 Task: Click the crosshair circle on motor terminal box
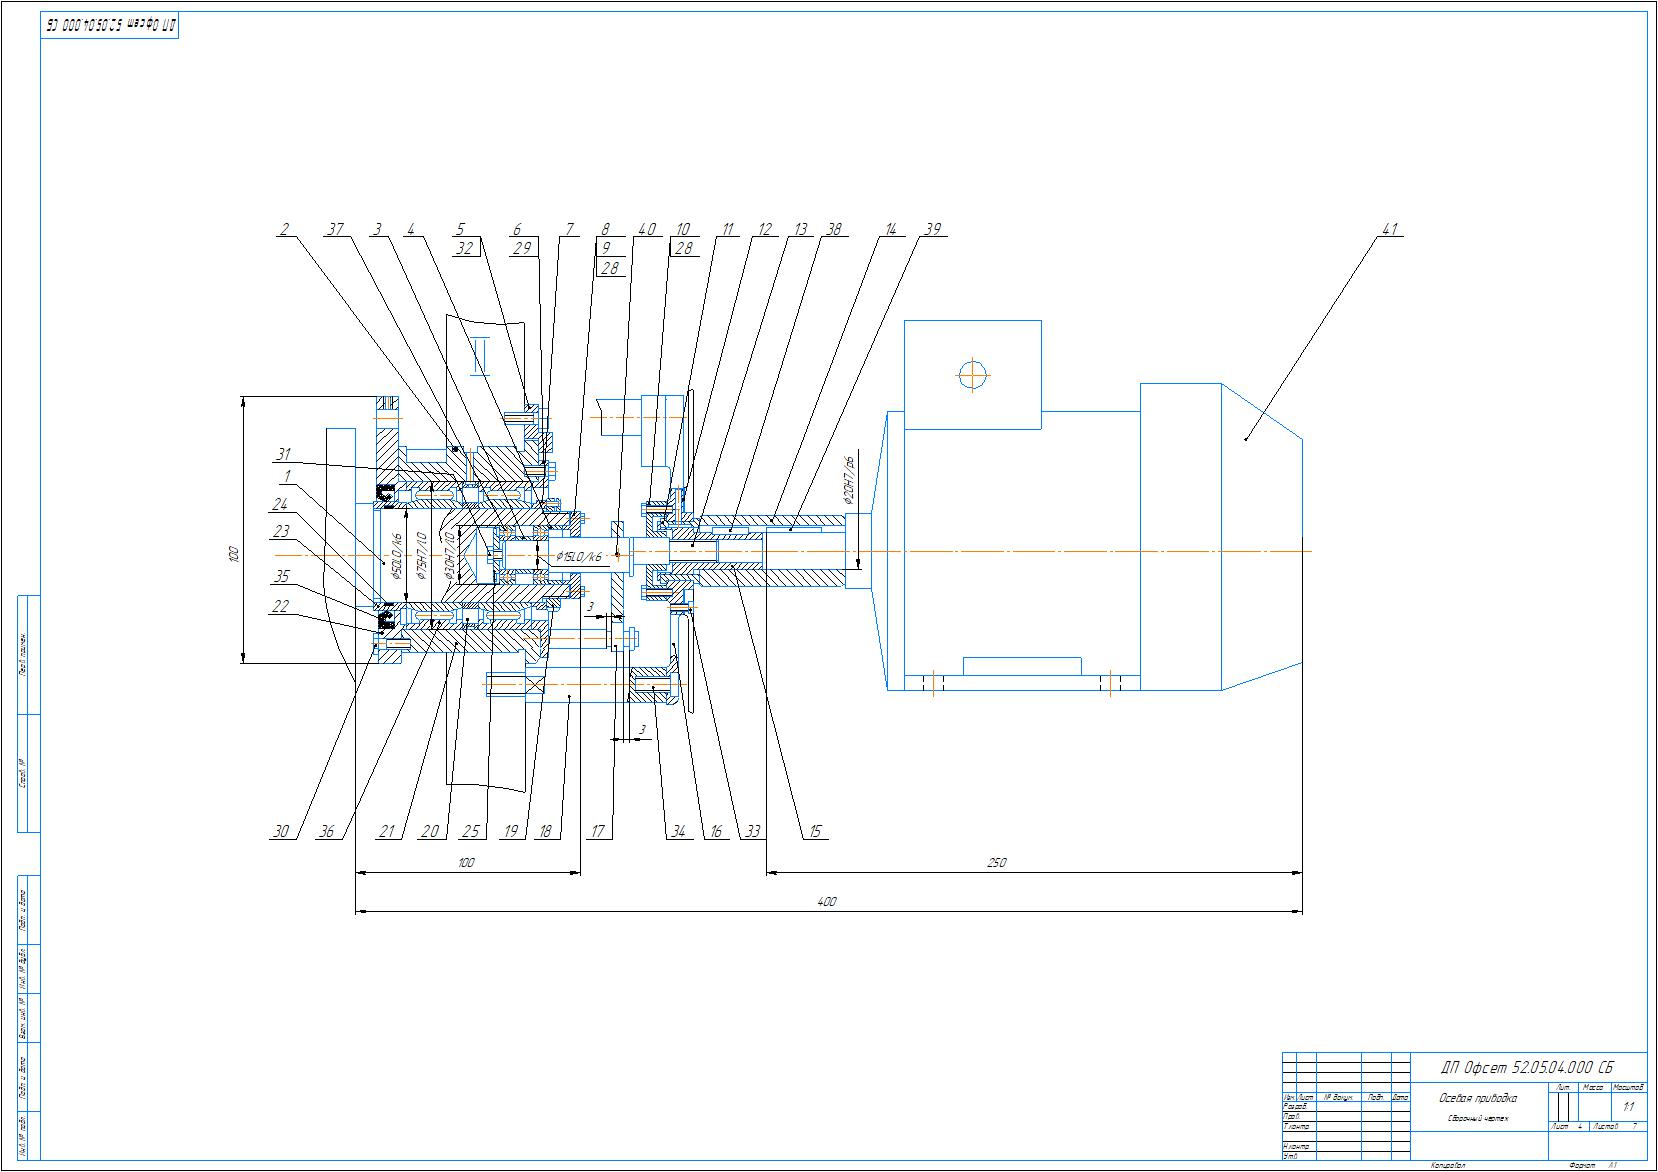click(972, 376)
